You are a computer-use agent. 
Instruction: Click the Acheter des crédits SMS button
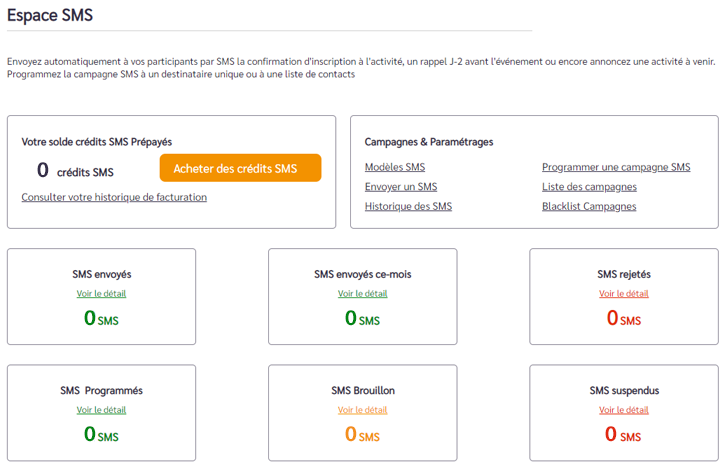click(240, 168)
